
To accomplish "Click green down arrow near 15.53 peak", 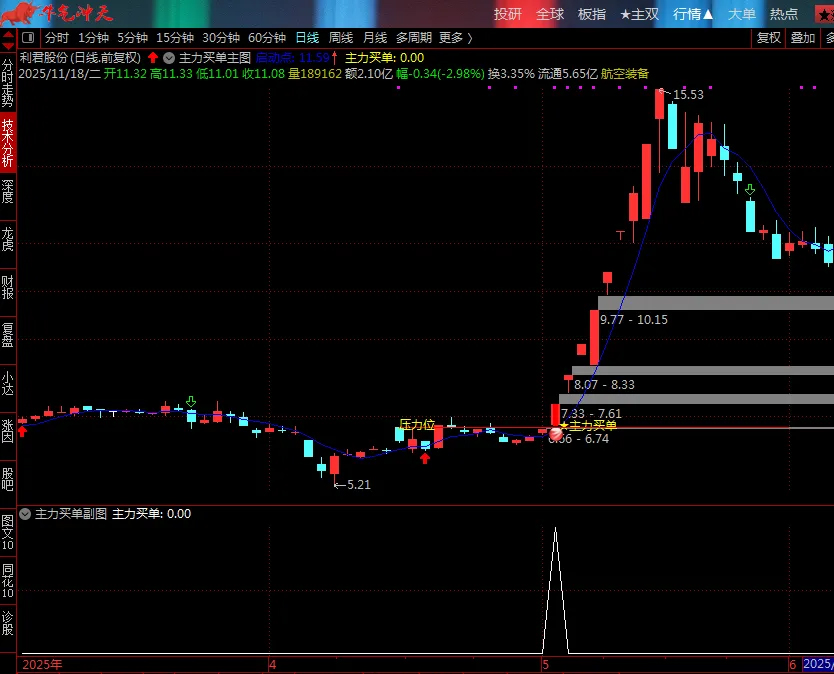I will pyautogui.click(x=750, y=189).
